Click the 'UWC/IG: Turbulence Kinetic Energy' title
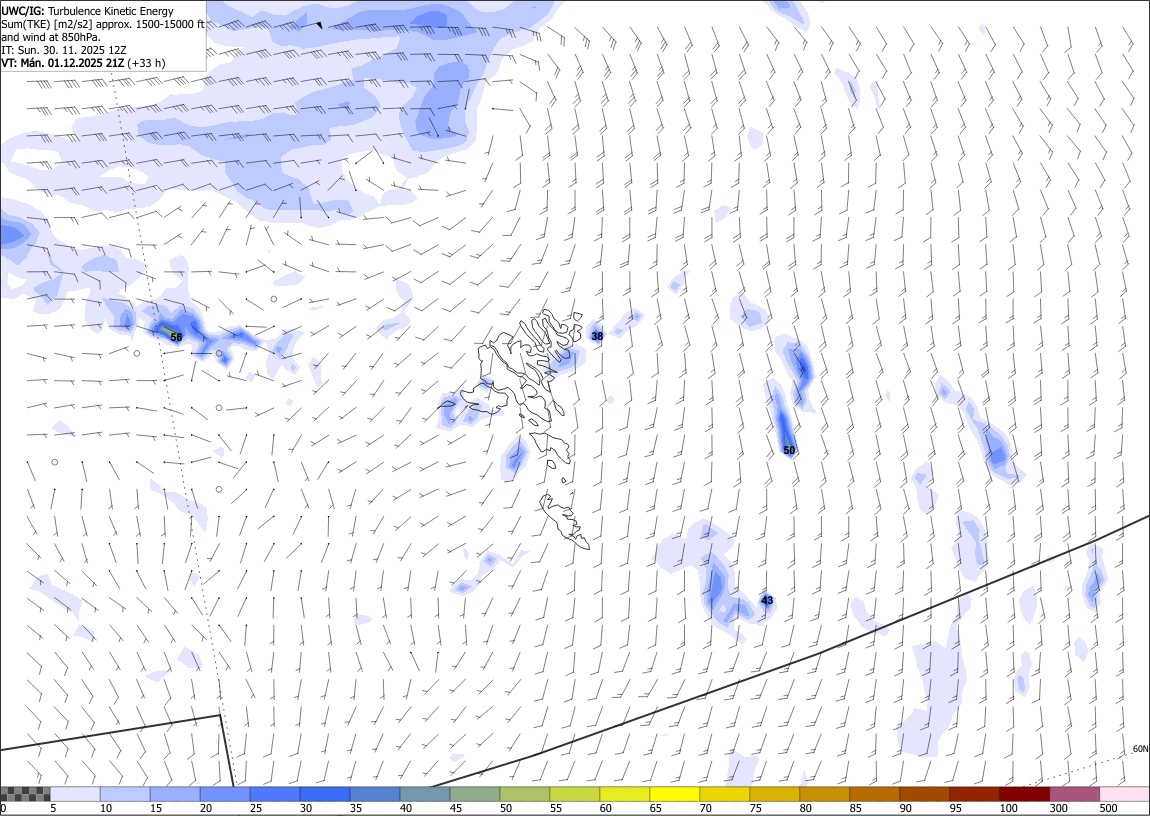The width and height of the screenshot is (1150, 816). point(87,11)
